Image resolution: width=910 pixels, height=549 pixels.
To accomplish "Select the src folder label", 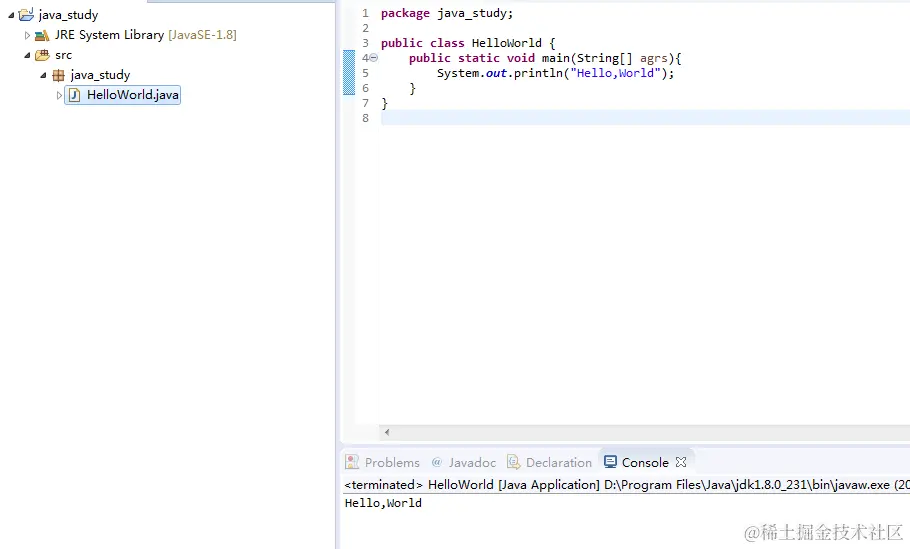I will pyautogui.click(x=64, y=55).
